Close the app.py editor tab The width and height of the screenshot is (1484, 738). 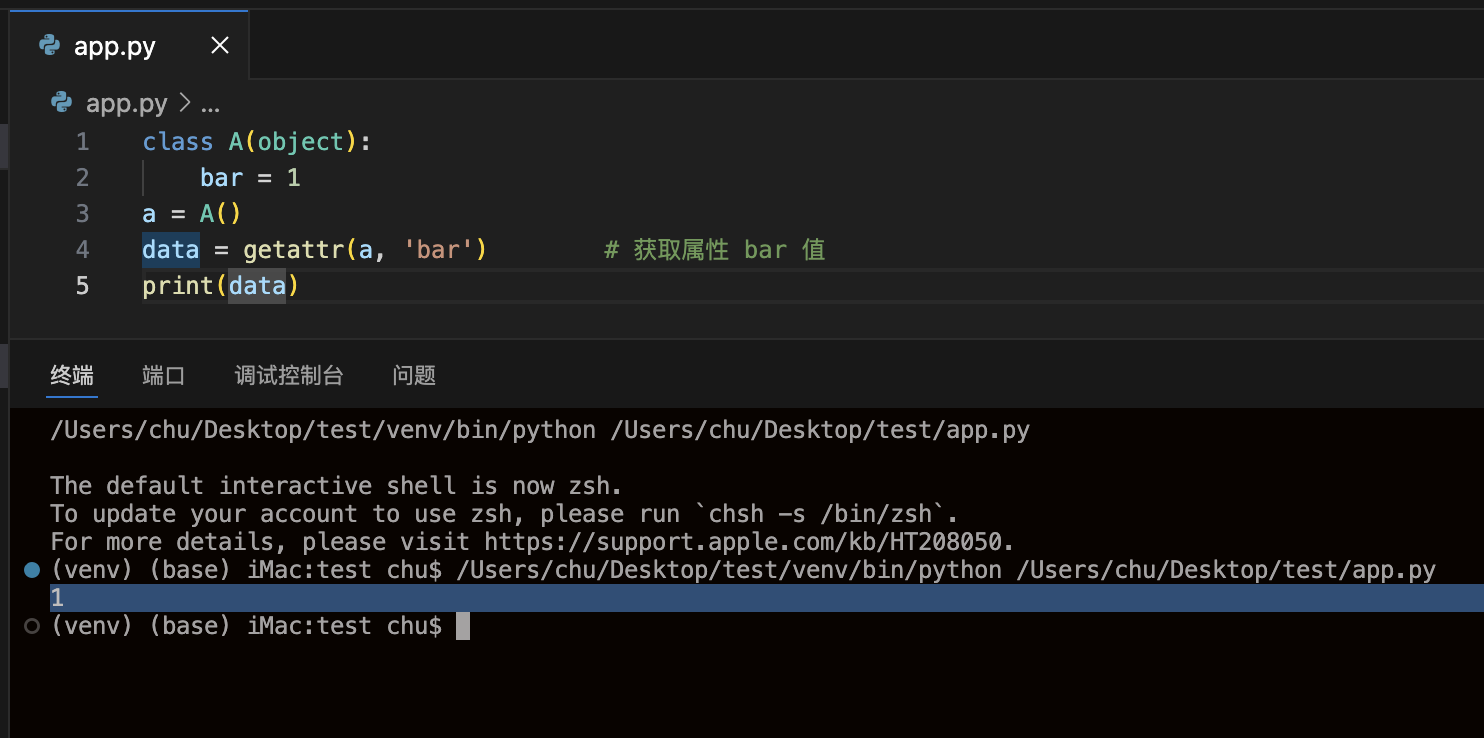(x=219, y=45)
